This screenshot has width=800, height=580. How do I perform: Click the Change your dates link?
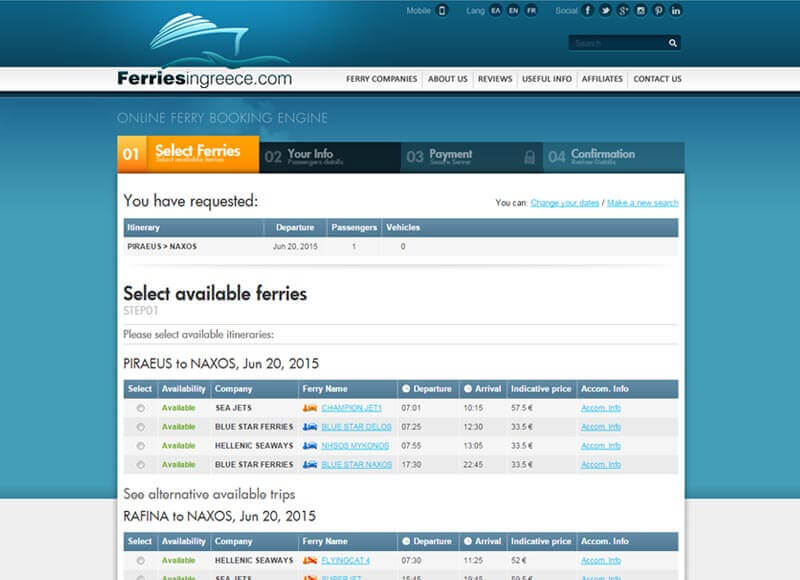(565, 203)
